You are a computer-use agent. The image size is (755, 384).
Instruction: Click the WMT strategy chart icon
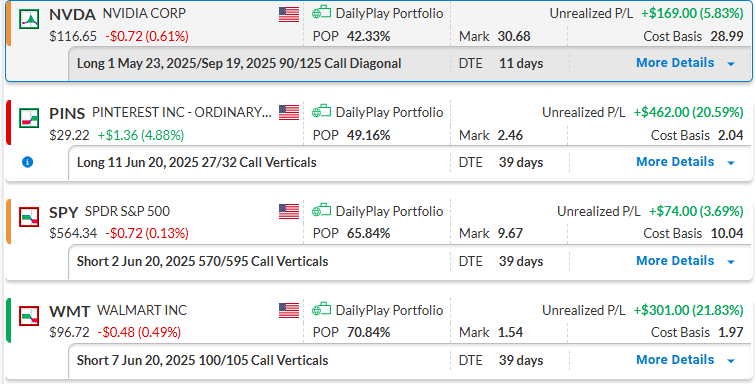point(29,316)
